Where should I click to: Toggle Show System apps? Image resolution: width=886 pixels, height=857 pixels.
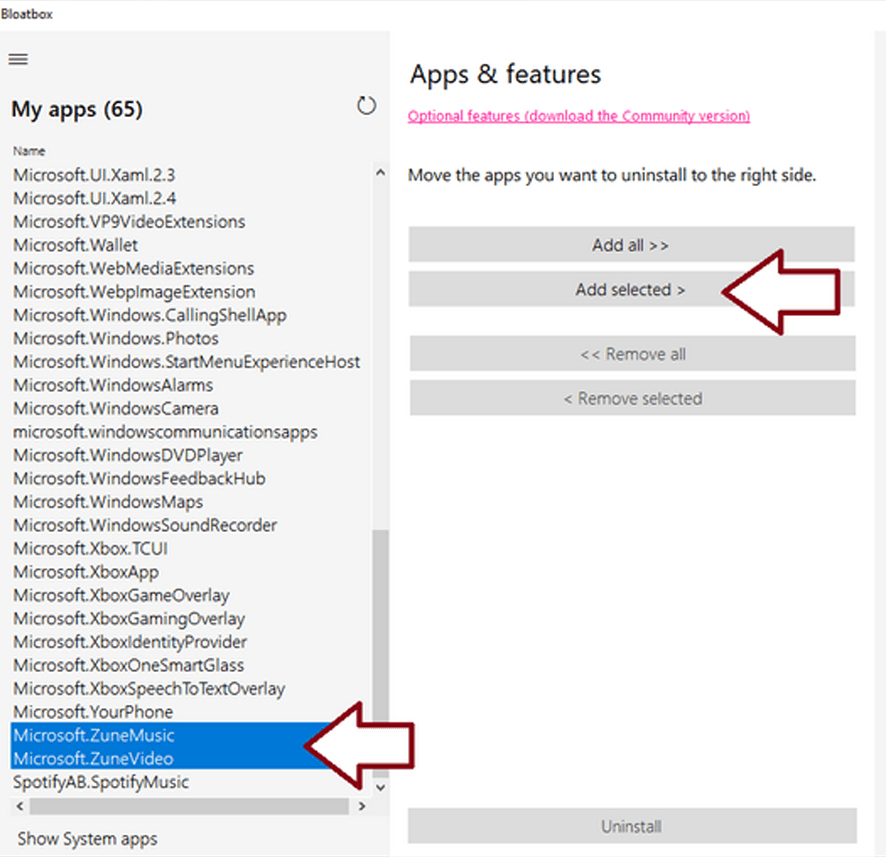coord(88,839)
